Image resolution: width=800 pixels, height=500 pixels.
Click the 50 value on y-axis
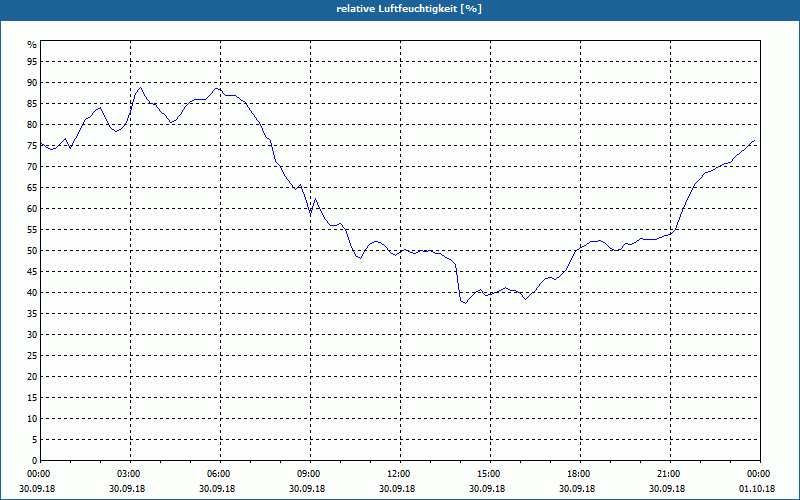32,251
